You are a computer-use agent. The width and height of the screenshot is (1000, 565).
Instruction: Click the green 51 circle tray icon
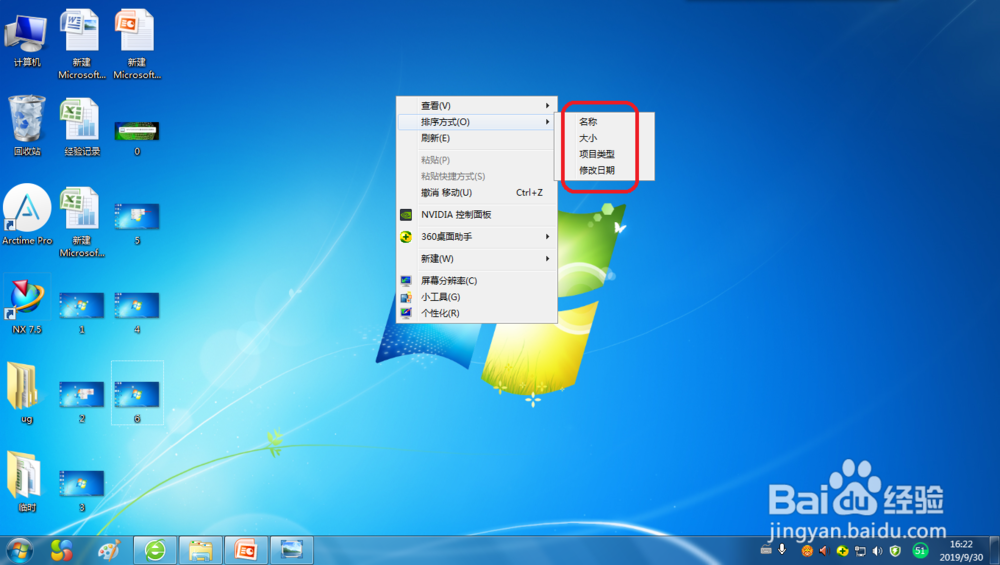click(920, 550)
